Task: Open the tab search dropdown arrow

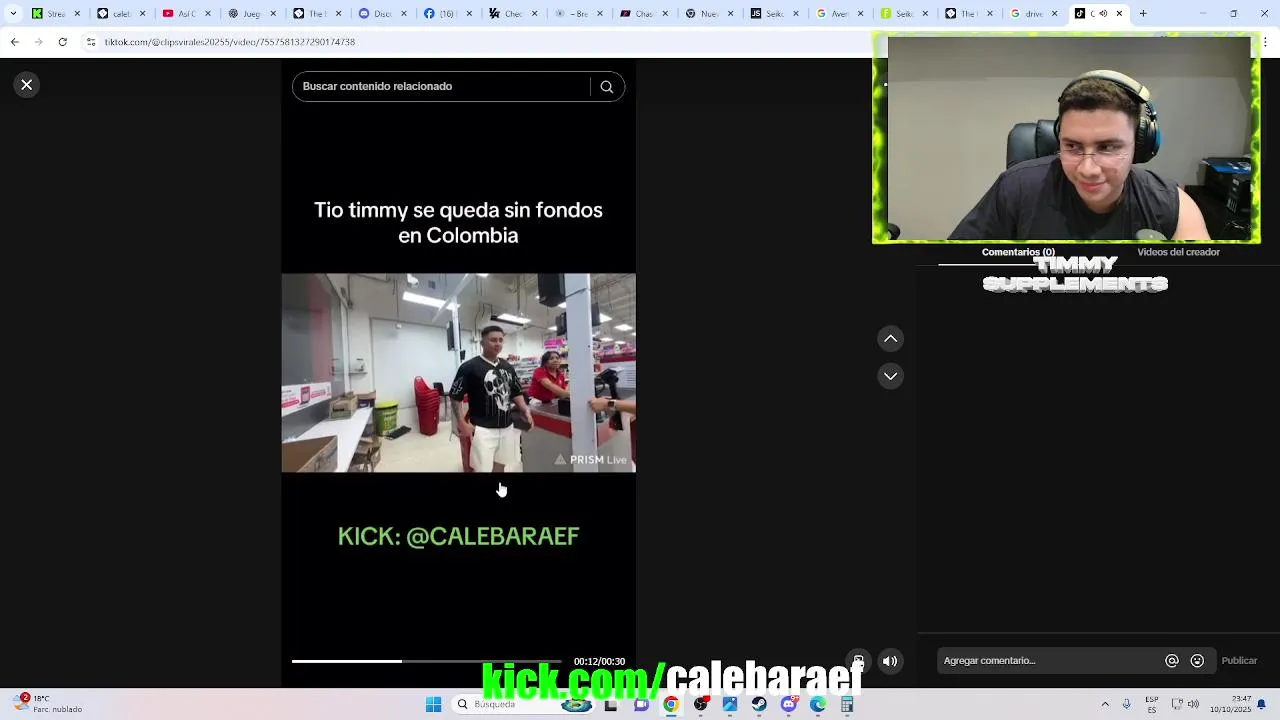Action: coord(13,14)
